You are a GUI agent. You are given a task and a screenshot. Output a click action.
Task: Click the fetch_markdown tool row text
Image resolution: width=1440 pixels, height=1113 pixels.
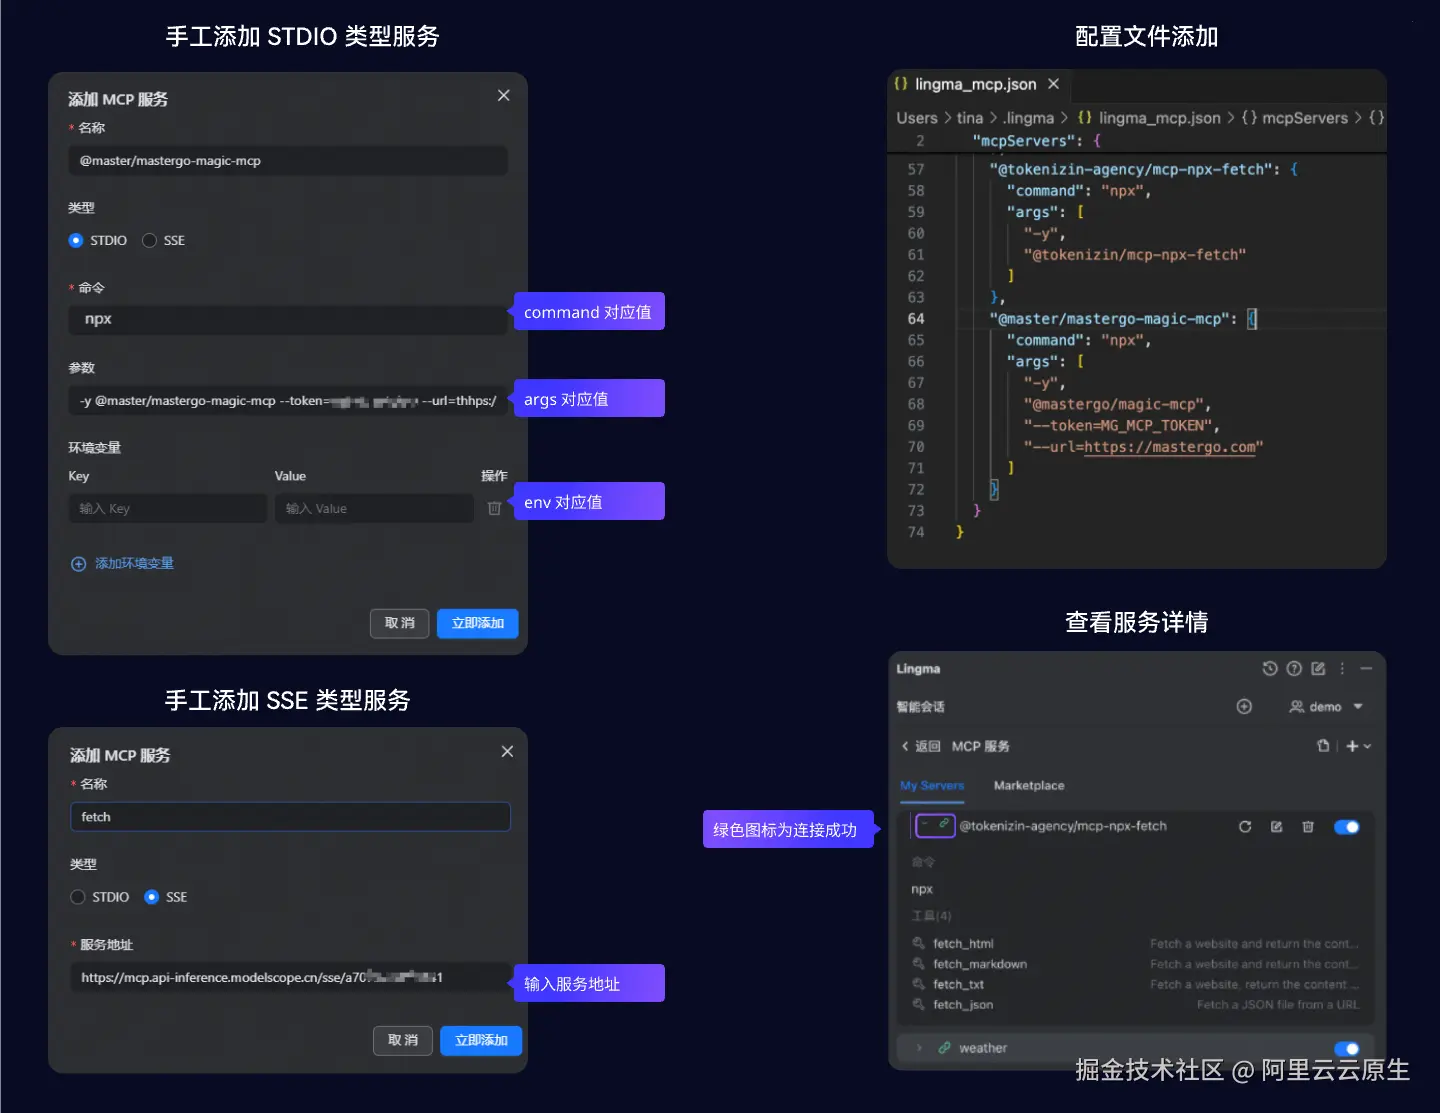coord(980,964)
